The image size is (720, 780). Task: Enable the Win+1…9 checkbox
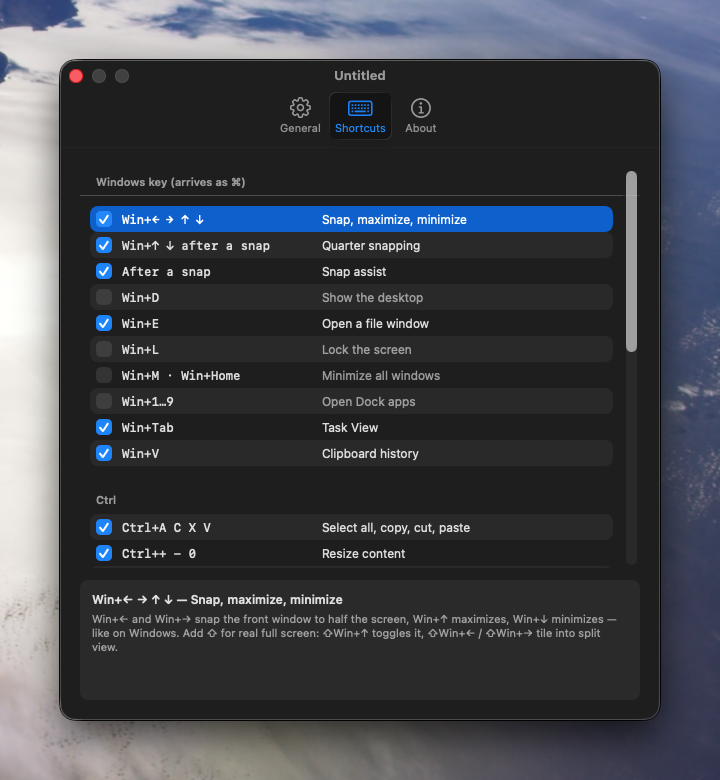(104, 401)
